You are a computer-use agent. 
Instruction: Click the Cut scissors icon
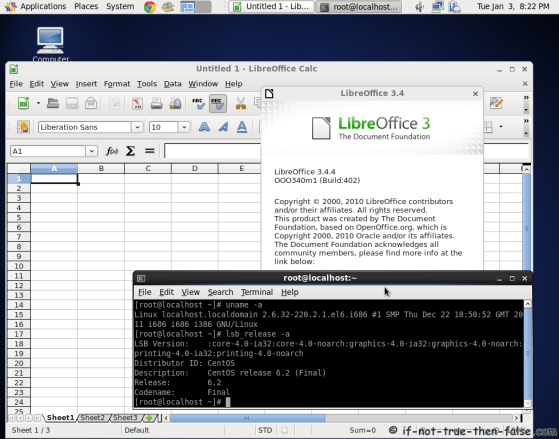(241, 103)
